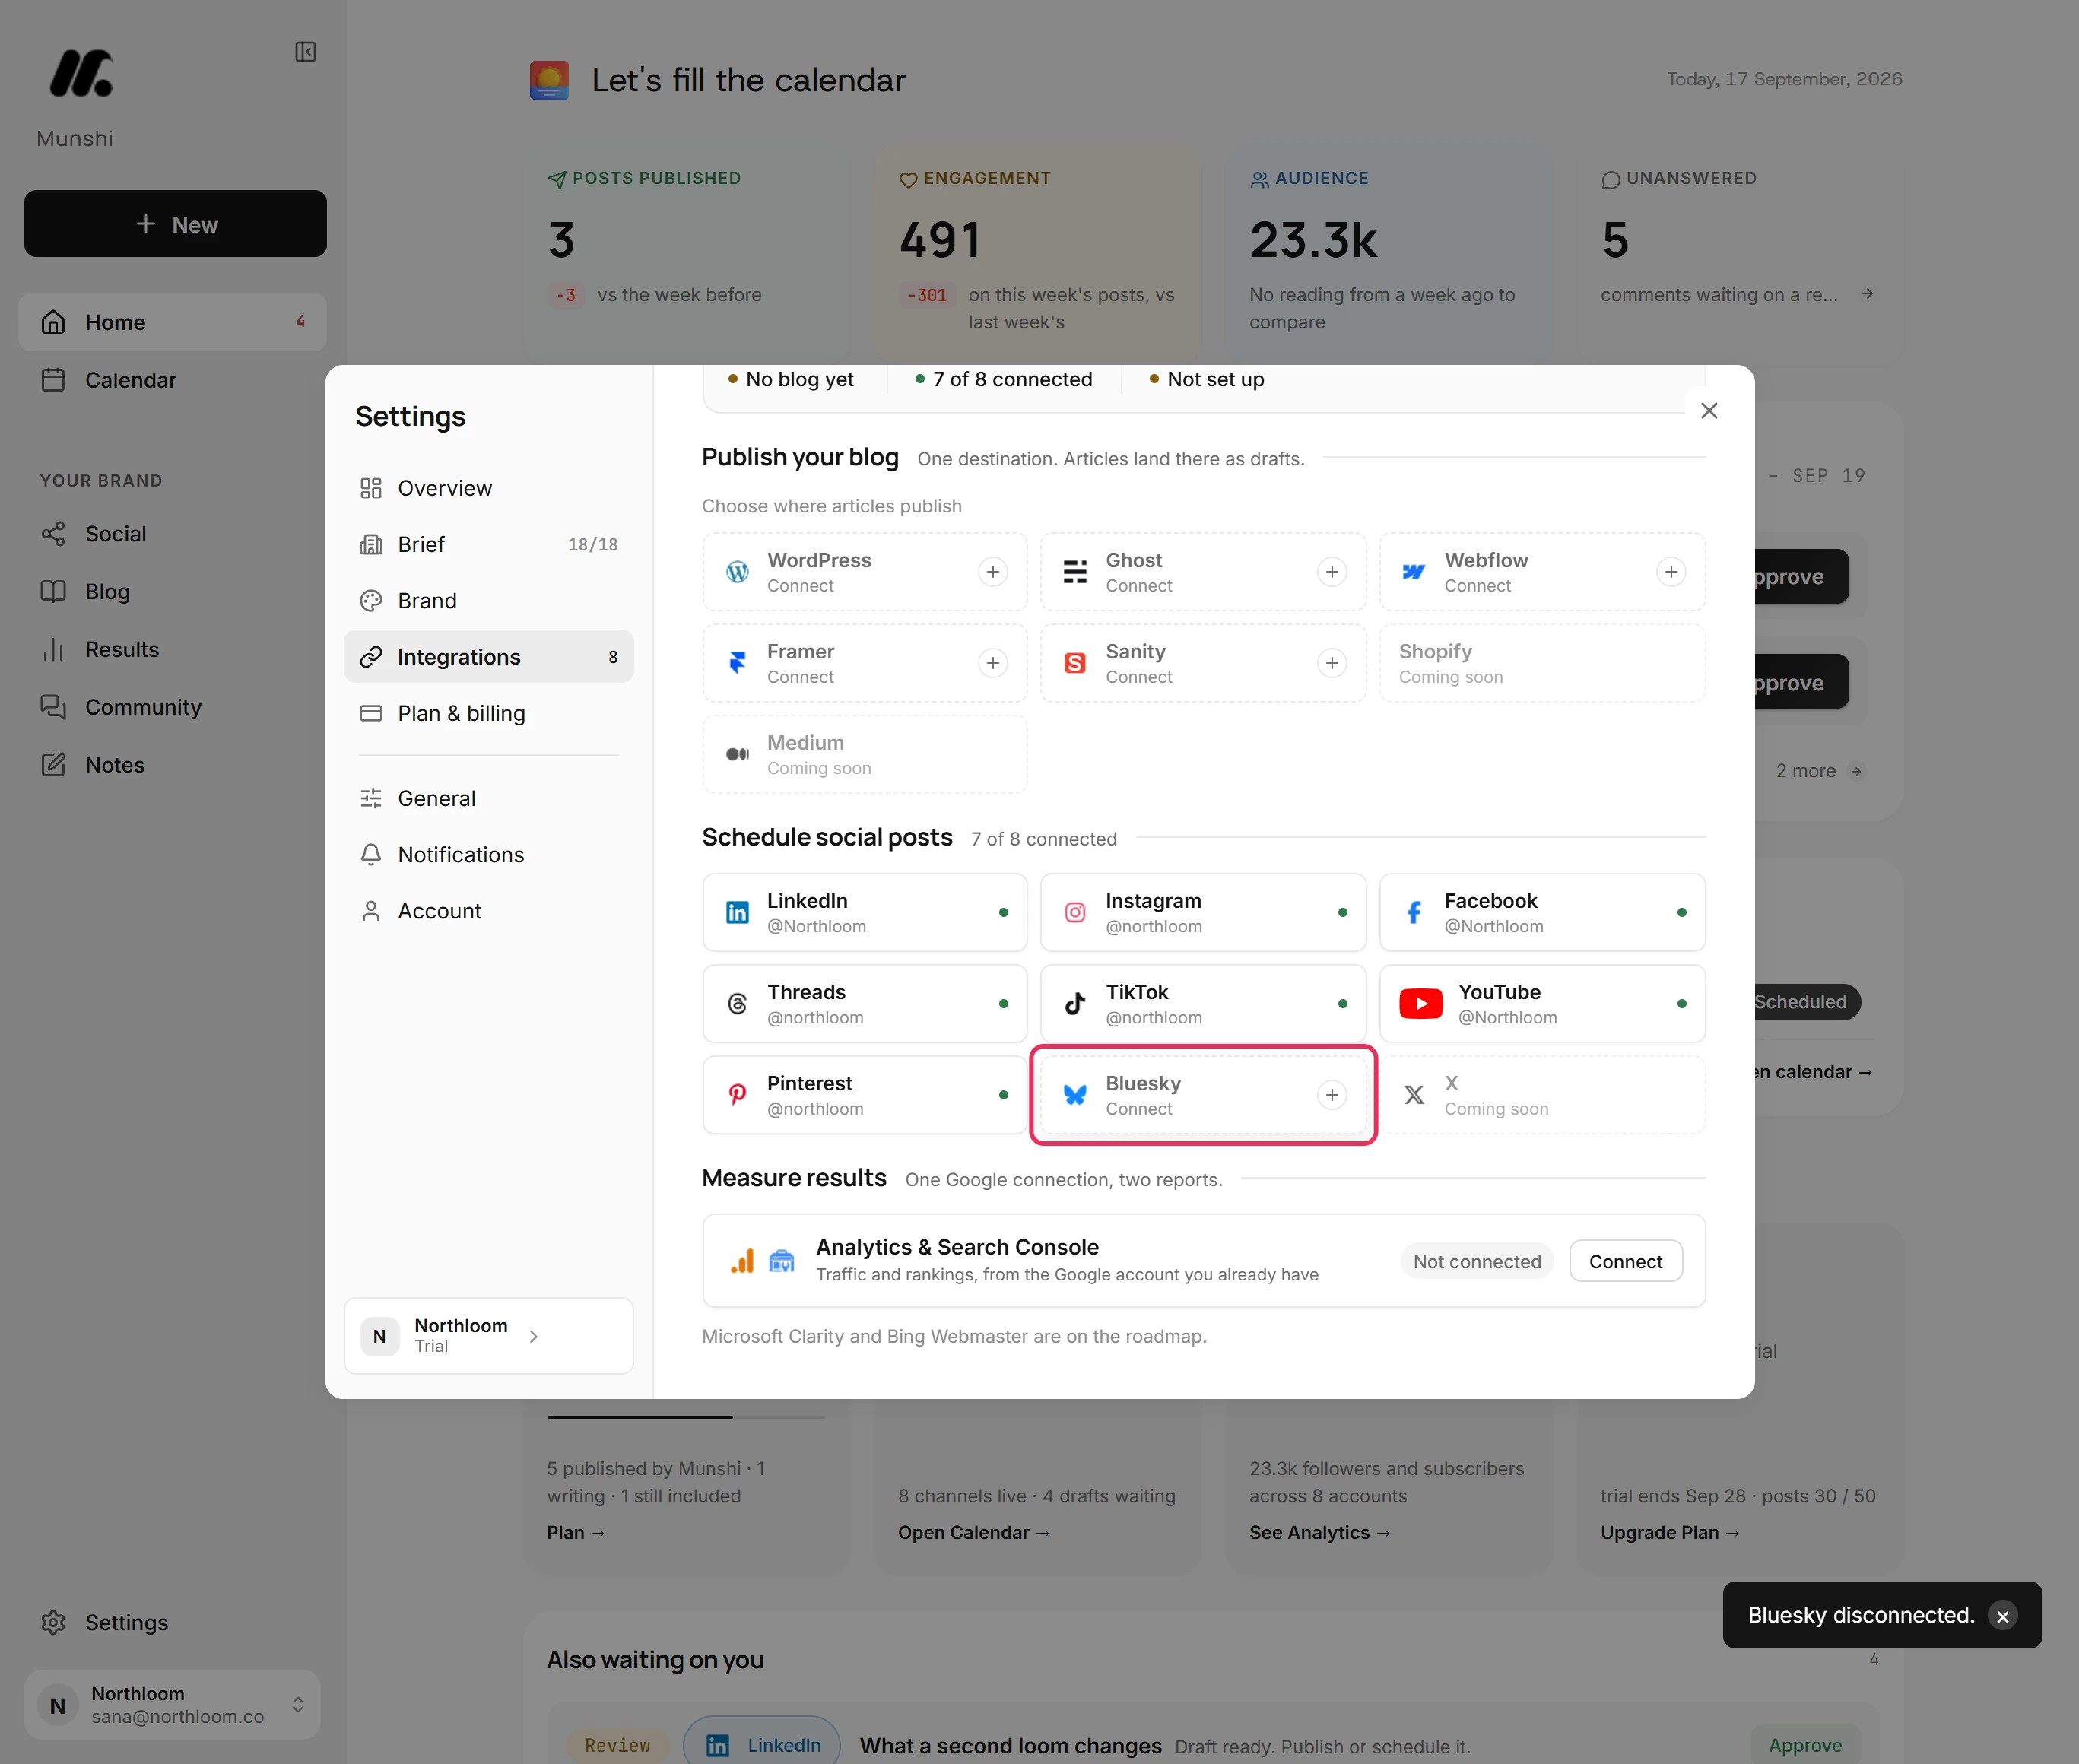Click the LinkedIn chip on review row
2079x1764 pixels.
(x=762, y=1745)
